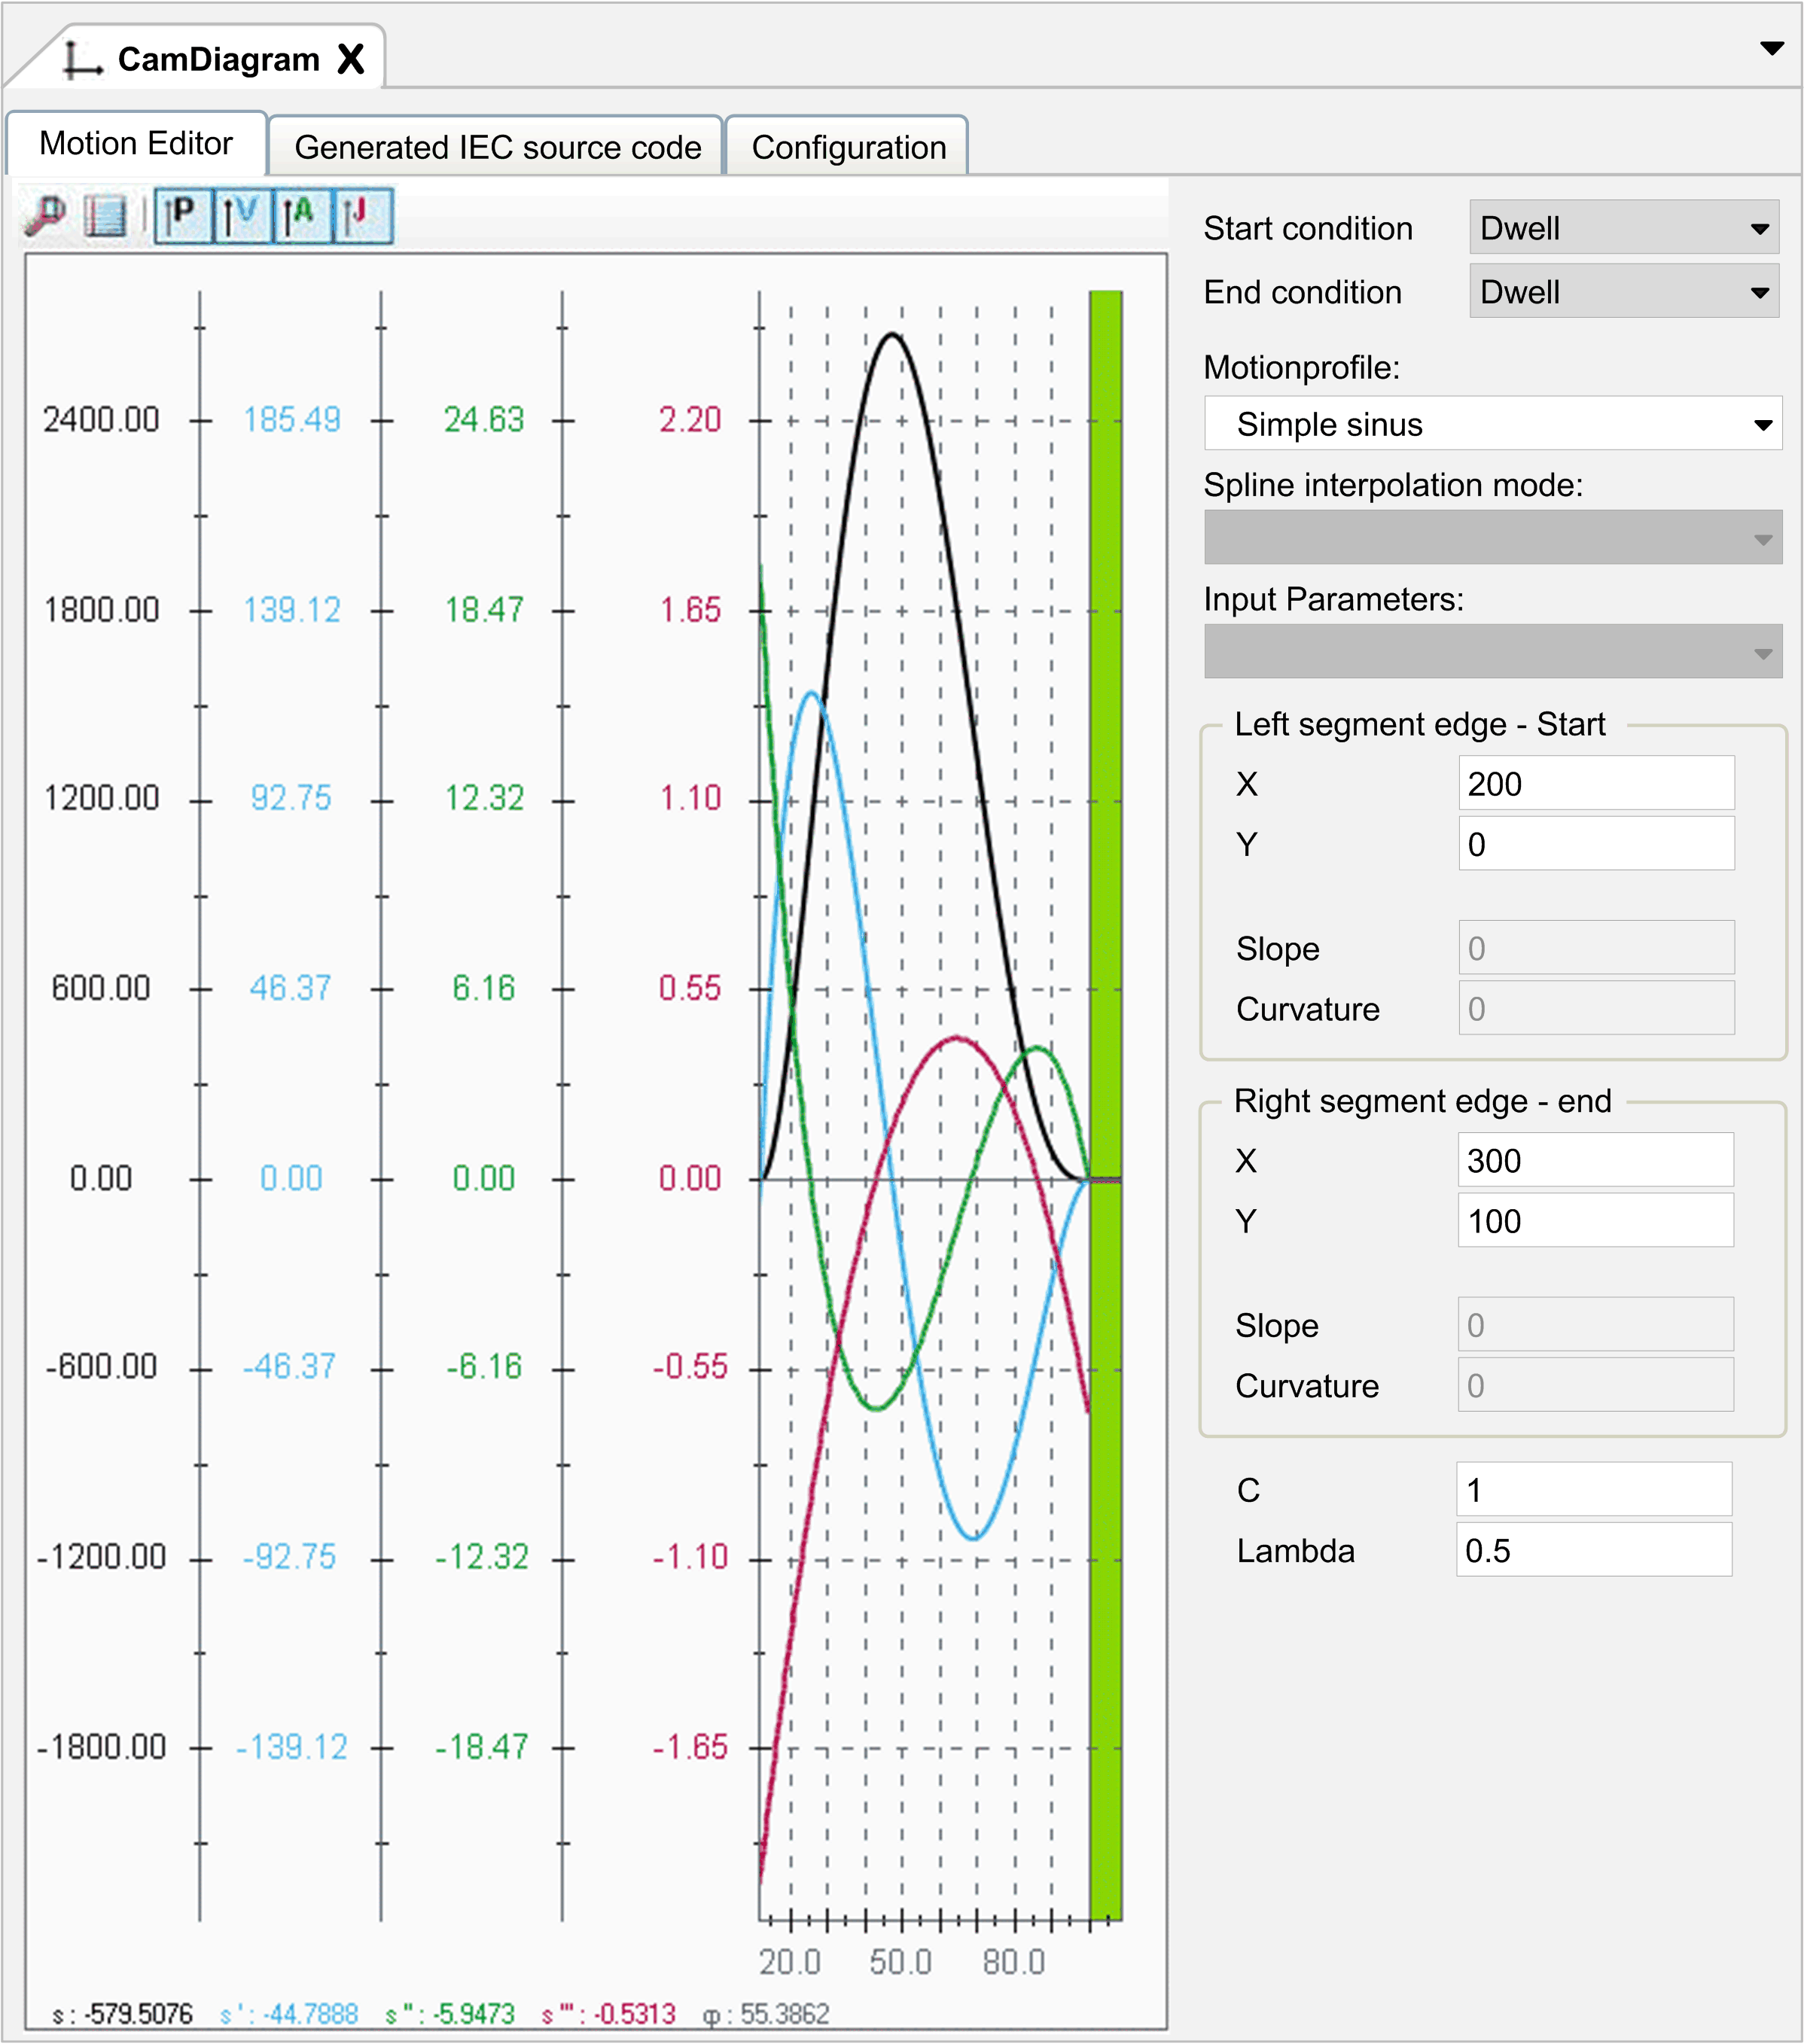
Task: Click the Lambda value field
Action: coord(1593,1550)
